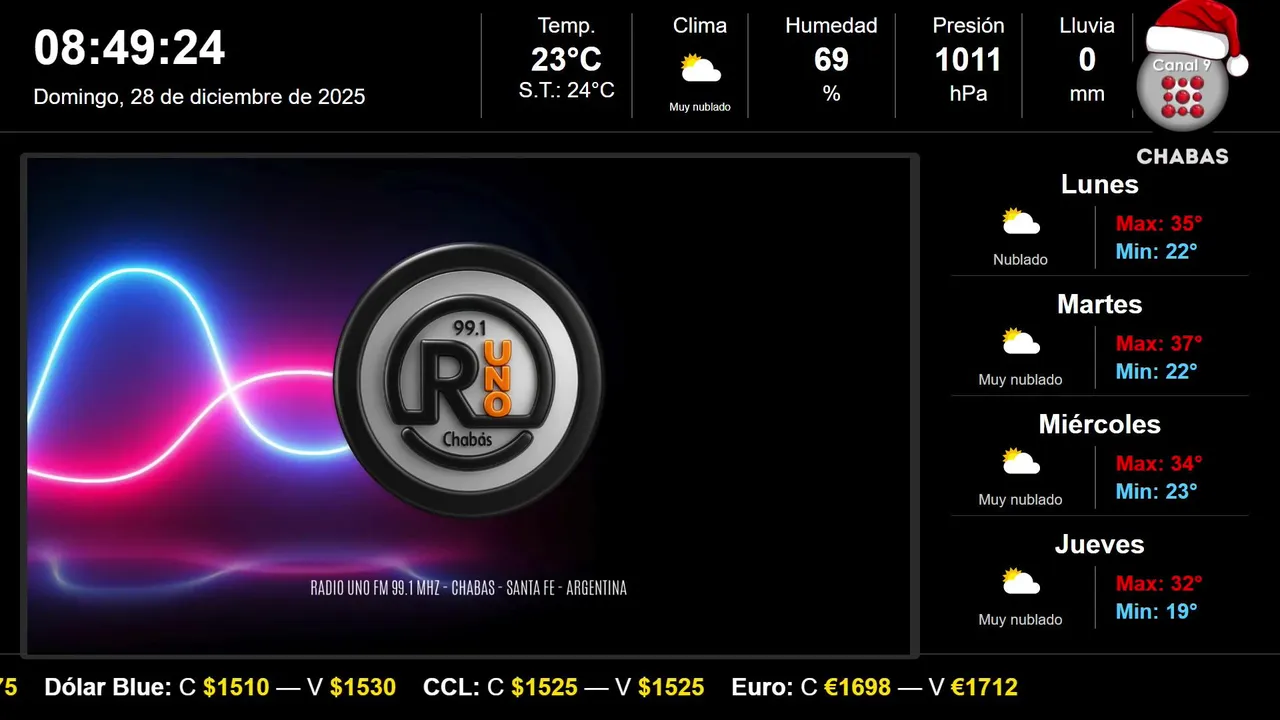
Task: Click the CCL ticker label
Action: pyautogui.click(x=451, y=688)
